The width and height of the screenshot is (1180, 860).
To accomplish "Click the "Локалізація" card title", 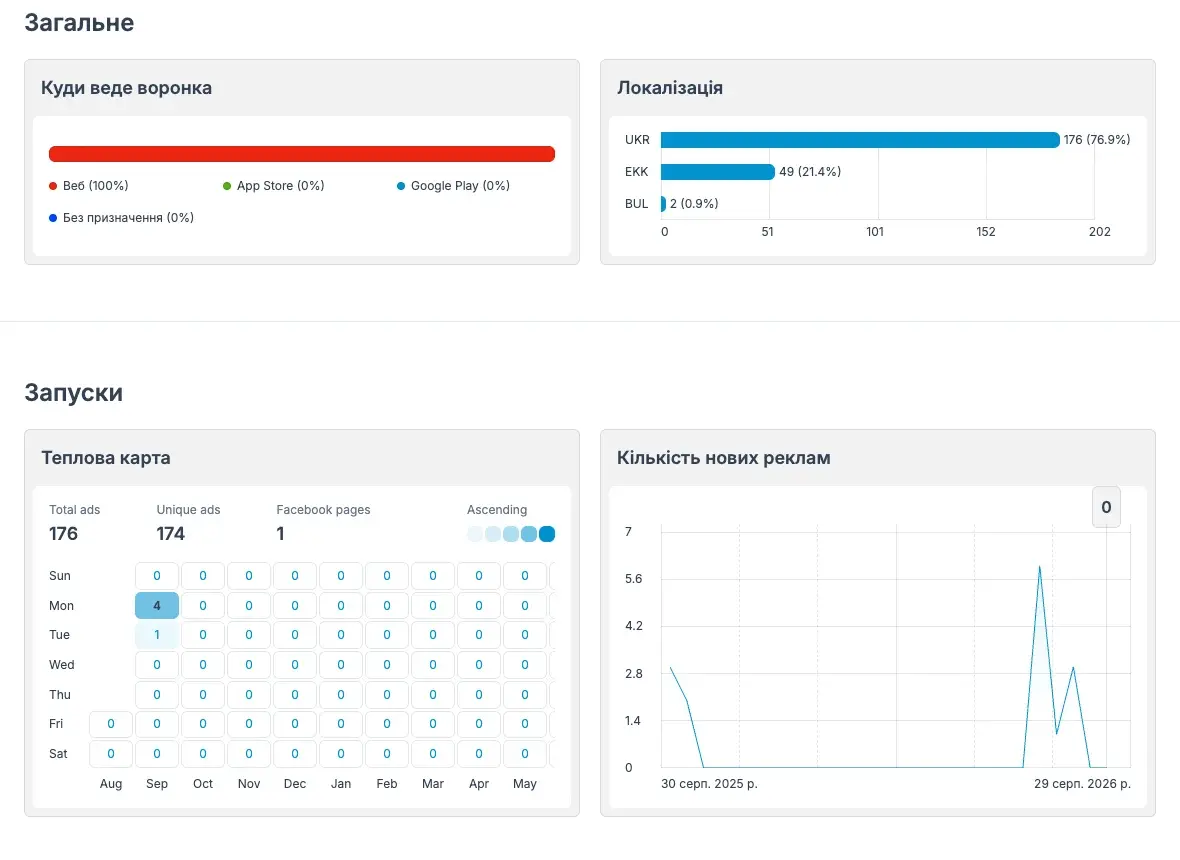I will click(x=670, y=88).
